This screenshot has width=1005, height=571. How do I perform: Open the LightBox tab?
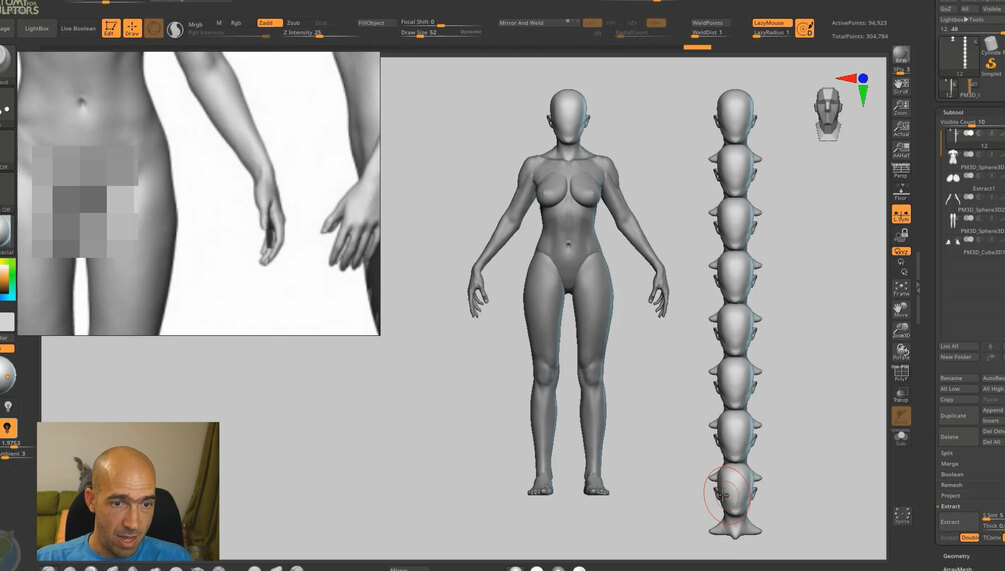click(x=37, y=28)
